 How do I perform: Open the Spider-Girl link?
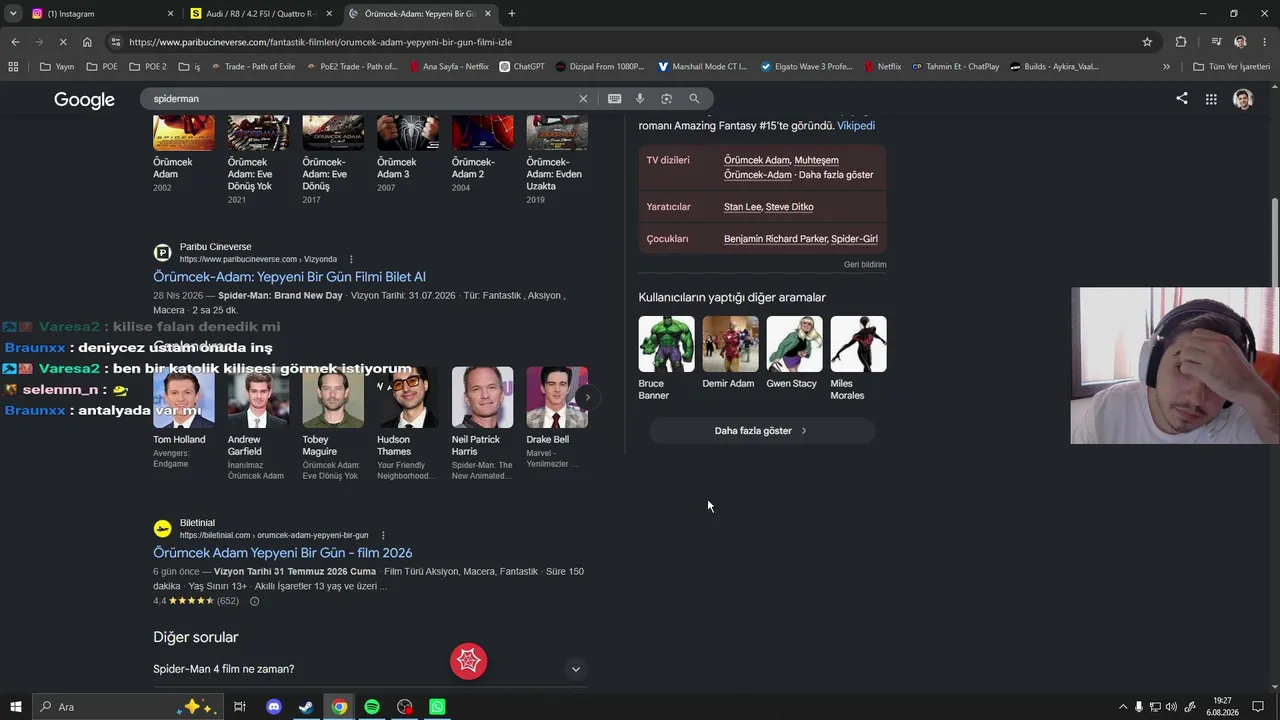pos(854,239)
